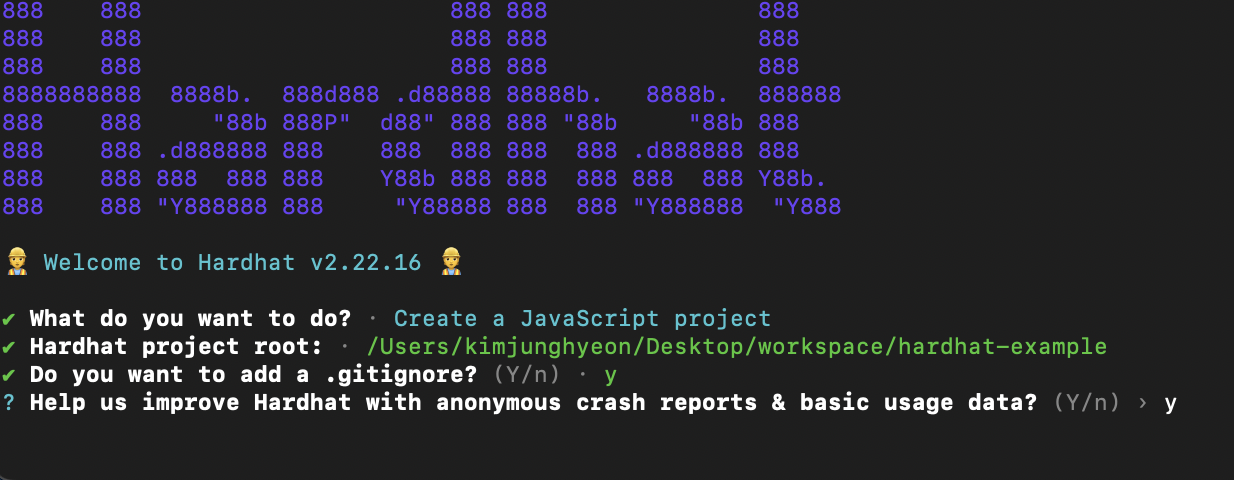This screenshot has height=480, width=1234.
Task: Click the (Y/n) hint on the crash reports line
Action: pyautogui.click(x=1086, y=403)
